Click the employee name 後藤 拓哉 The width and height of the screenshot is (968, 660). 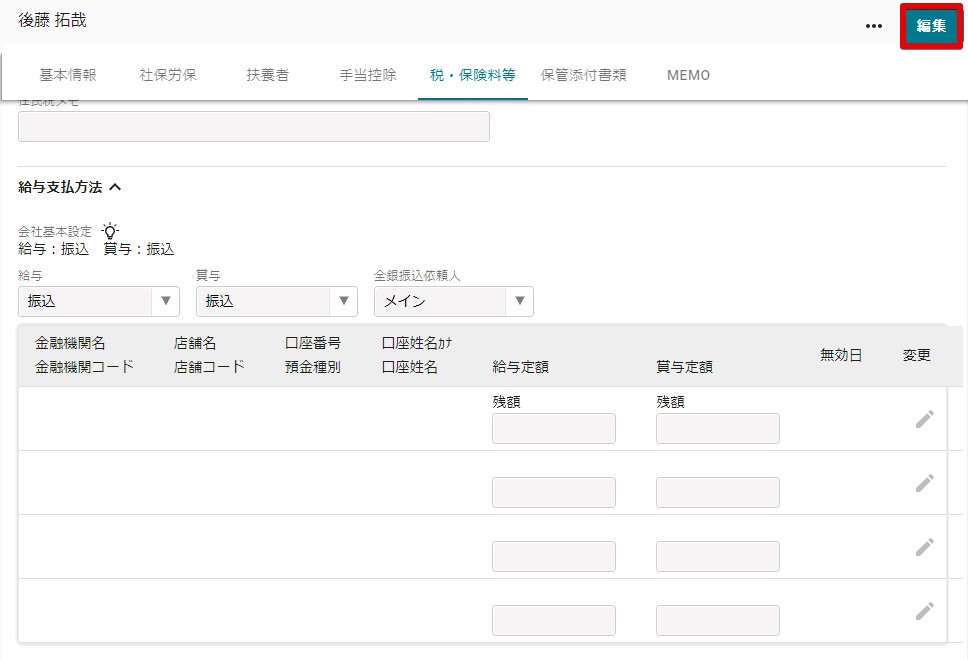pyautogui.click(x=52, y=20)
